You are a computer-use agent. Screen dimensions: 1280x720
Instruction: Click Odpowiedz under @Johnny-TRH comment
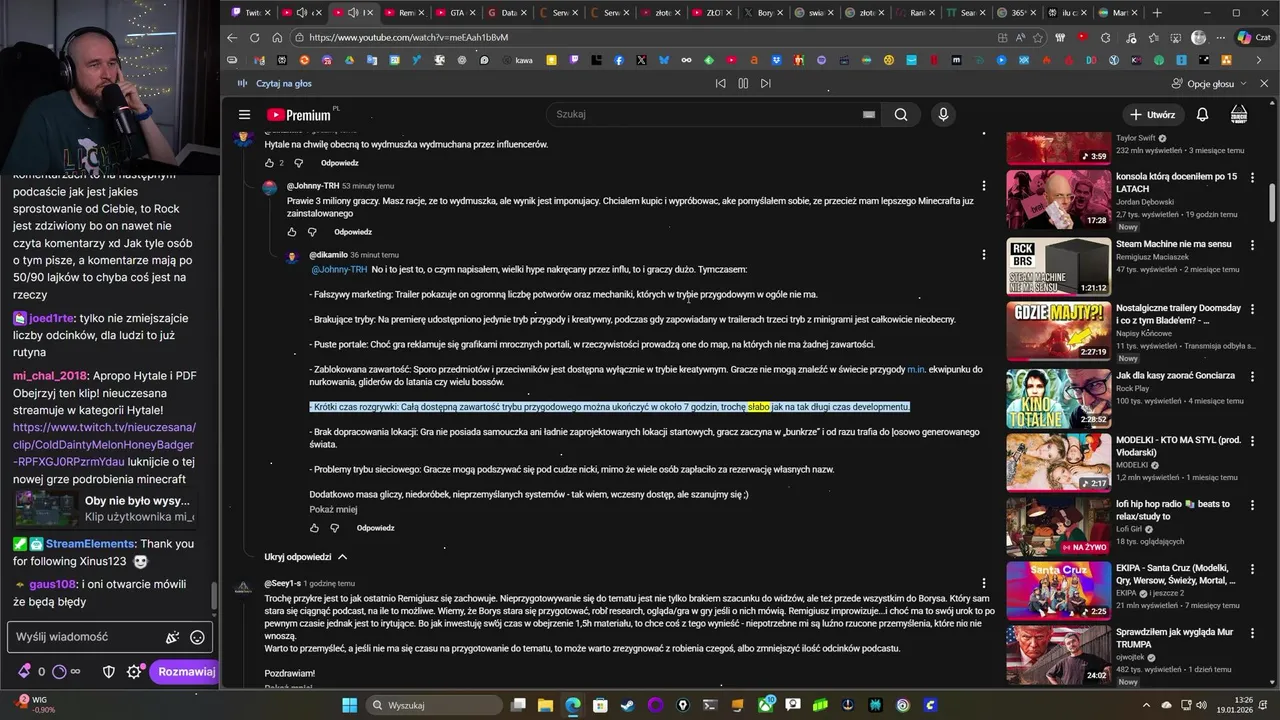click(x=353, y=232)
